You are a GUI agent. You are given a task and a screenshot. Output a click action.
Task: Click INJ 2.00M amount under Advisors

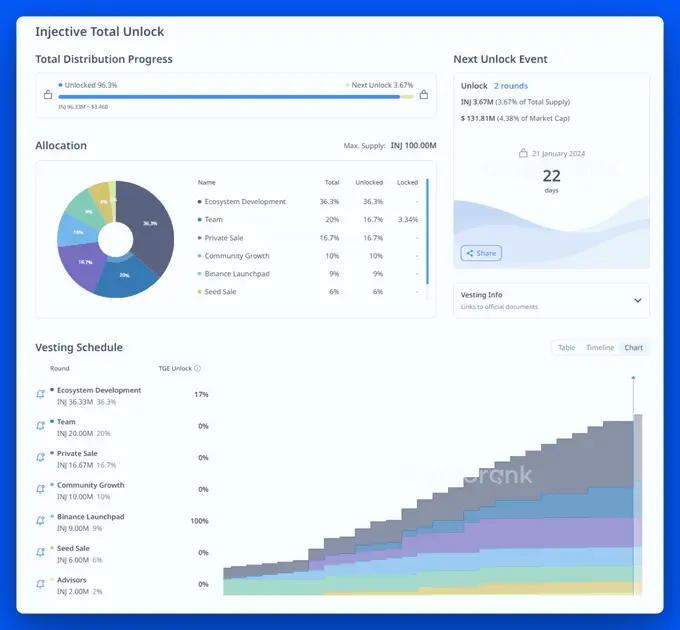coord(73,591)
